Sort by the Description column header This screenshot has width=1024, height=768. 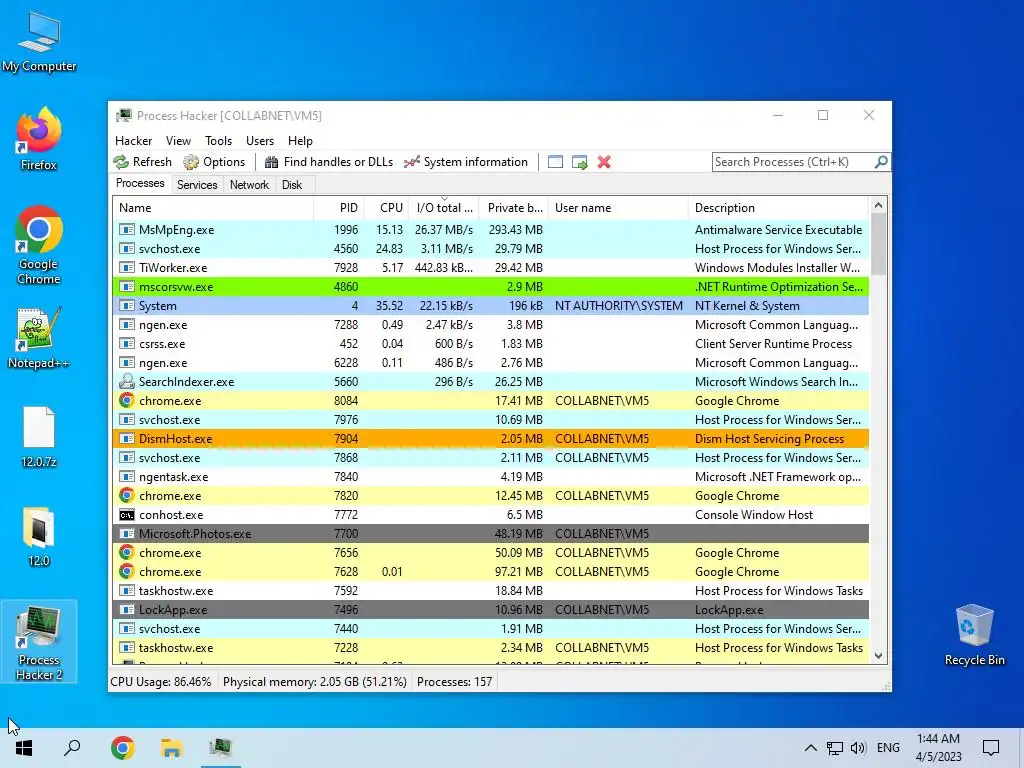pyautogui.click(x=778, y=208)
